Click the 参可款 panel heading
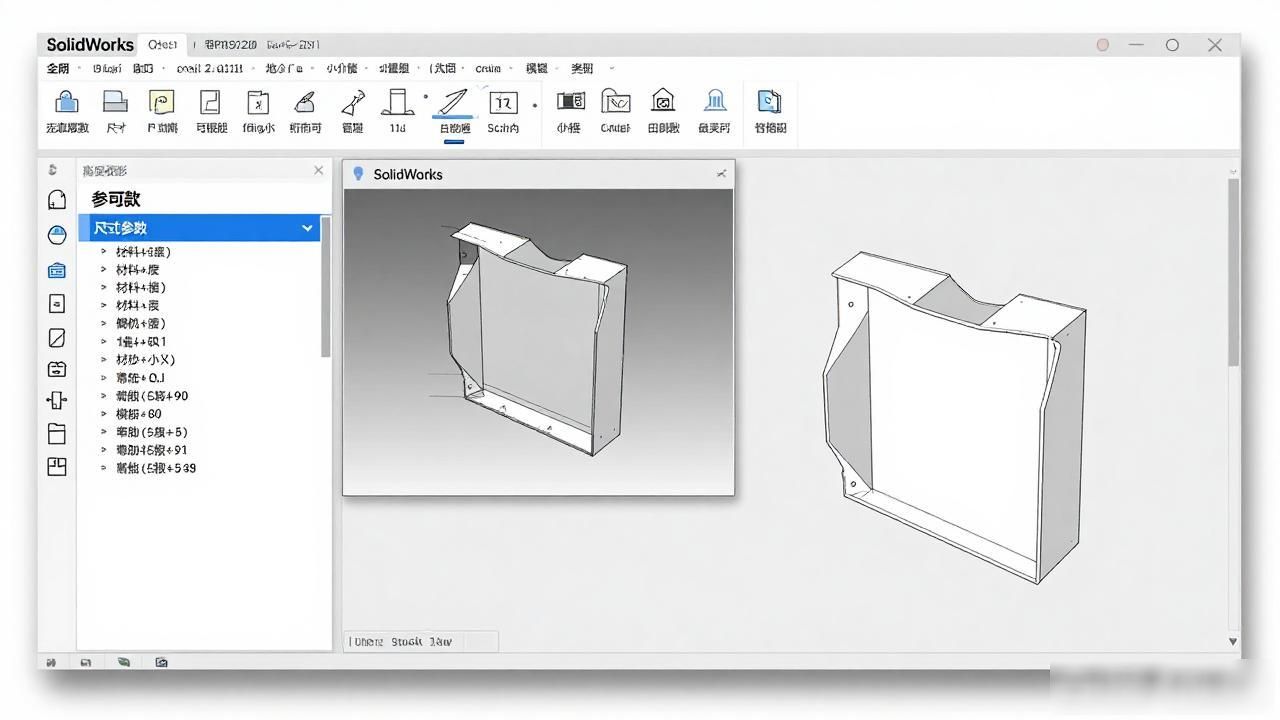 pos(116,199)
